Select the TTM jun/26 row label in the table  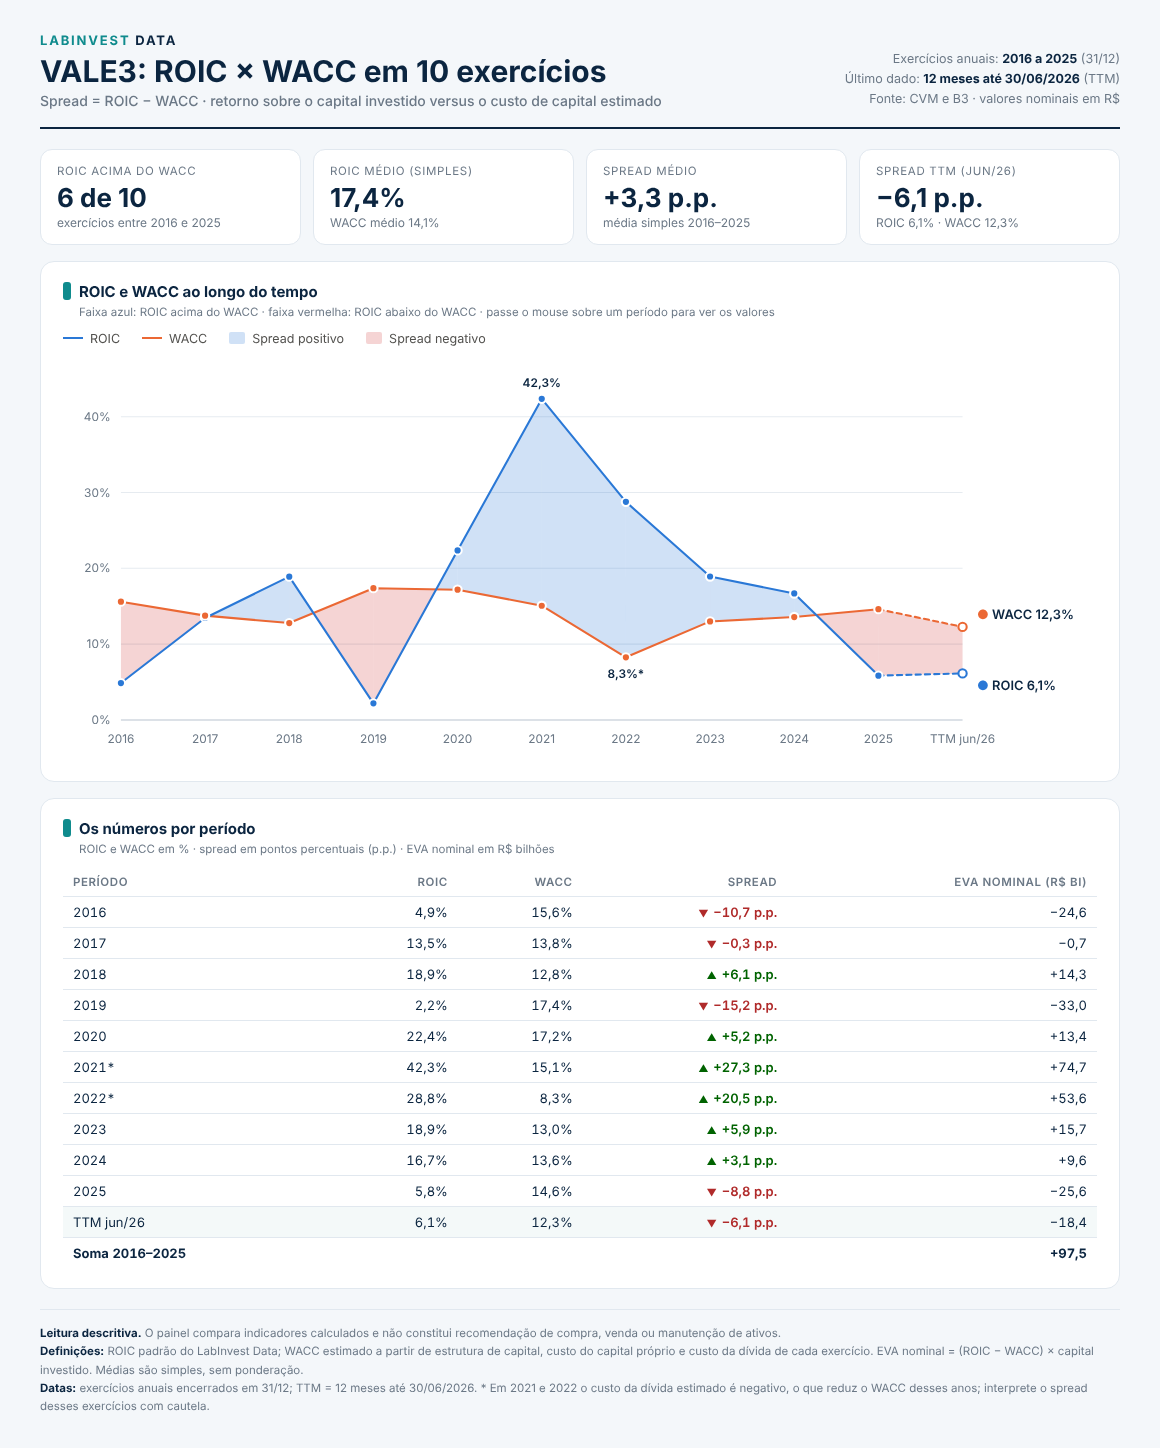pos(109,1223)
